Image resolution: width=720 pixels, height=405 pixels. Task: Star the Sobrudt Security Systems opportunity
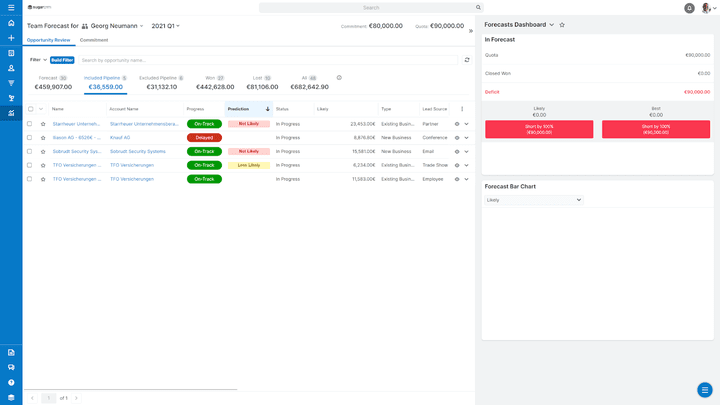point(43,151)
